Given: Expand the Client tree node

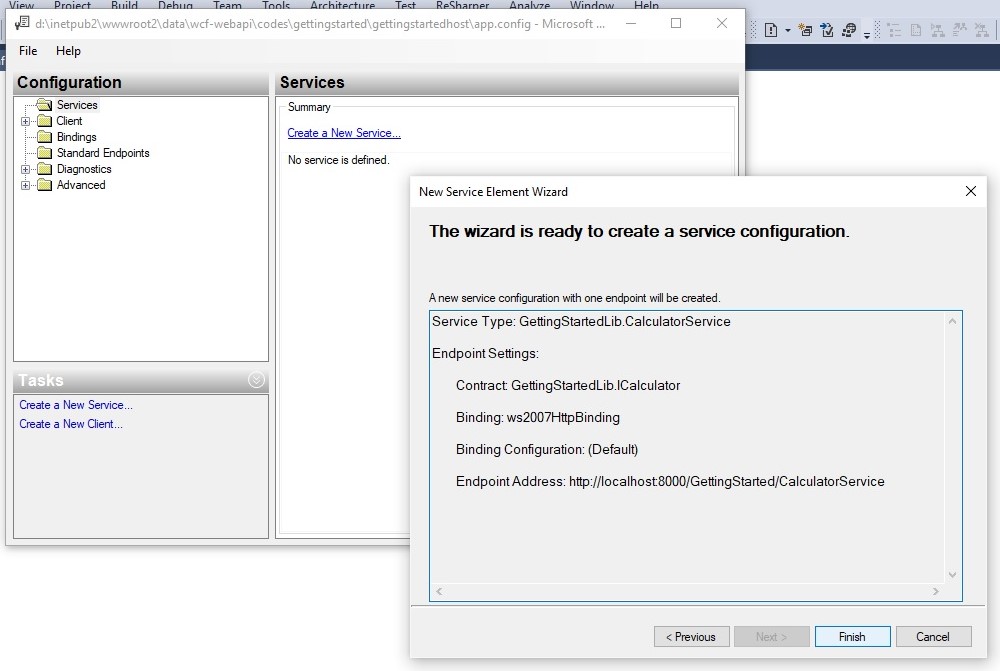Looking at the screenshot, I should pos(26,121).
